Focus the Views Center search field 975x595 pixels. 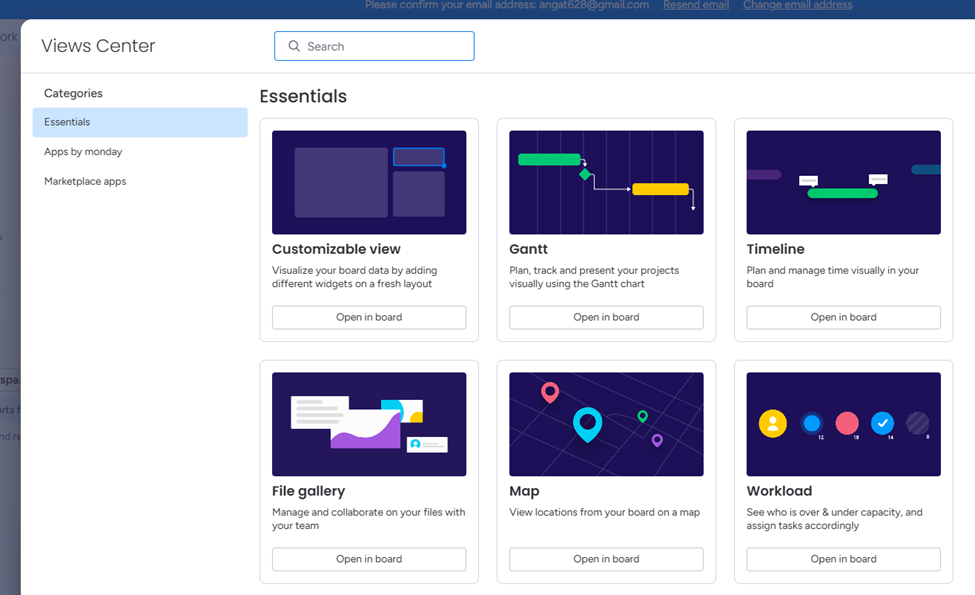[x=374, y=46]
